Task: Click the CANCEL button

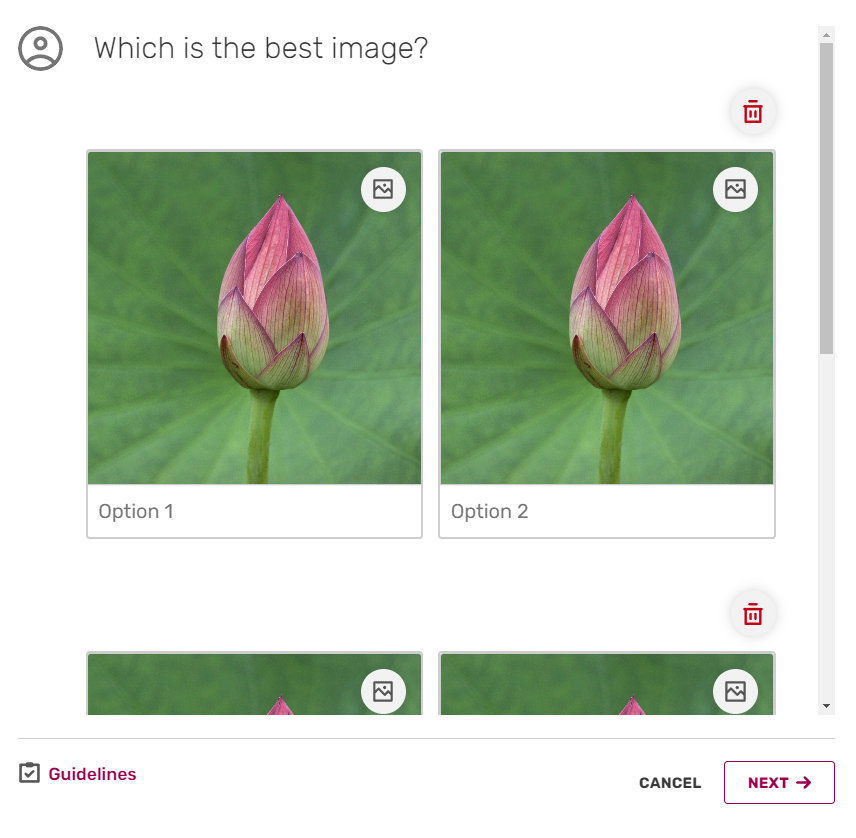Action: pos(670,783)
